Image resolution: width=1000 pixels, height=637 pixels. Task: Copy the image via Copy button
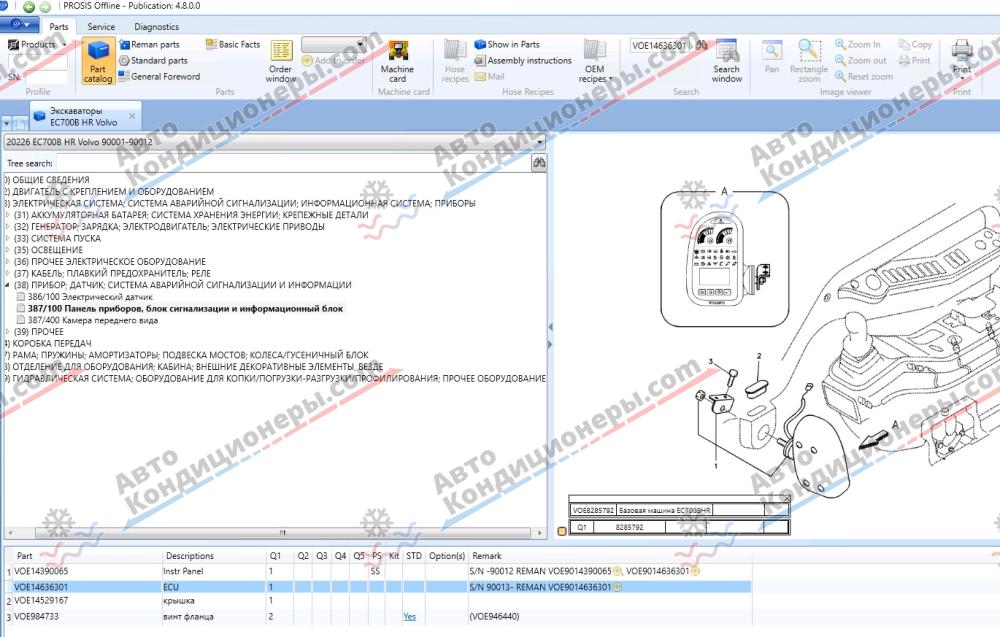pyautogui.click(x=915, y=45)
